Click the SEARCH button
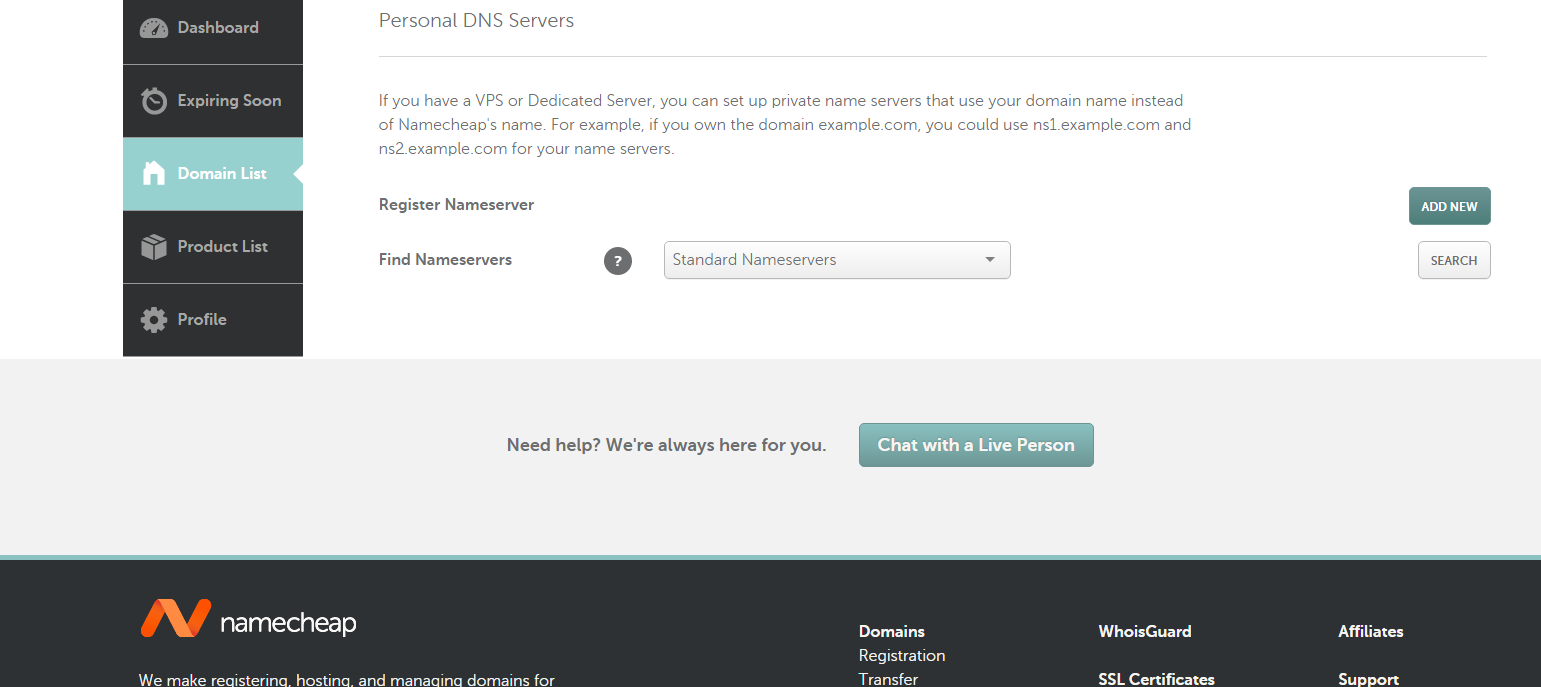 (1454, 260)
